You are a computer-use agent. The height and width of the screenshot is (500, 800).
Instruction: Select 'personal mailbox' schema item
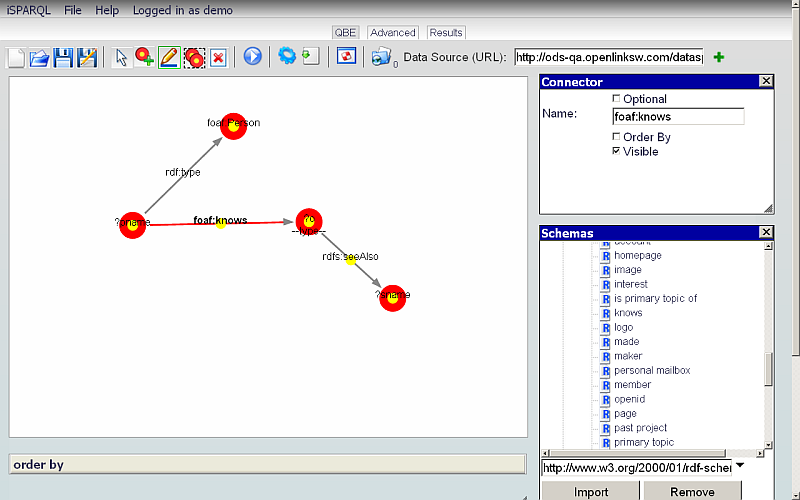pyautogui.click(x=652, y=370)
